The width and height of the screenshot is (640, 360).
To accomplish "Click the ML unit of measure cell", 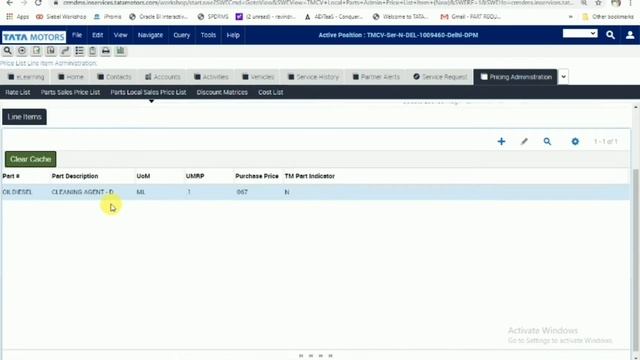I will pos(141,192).
